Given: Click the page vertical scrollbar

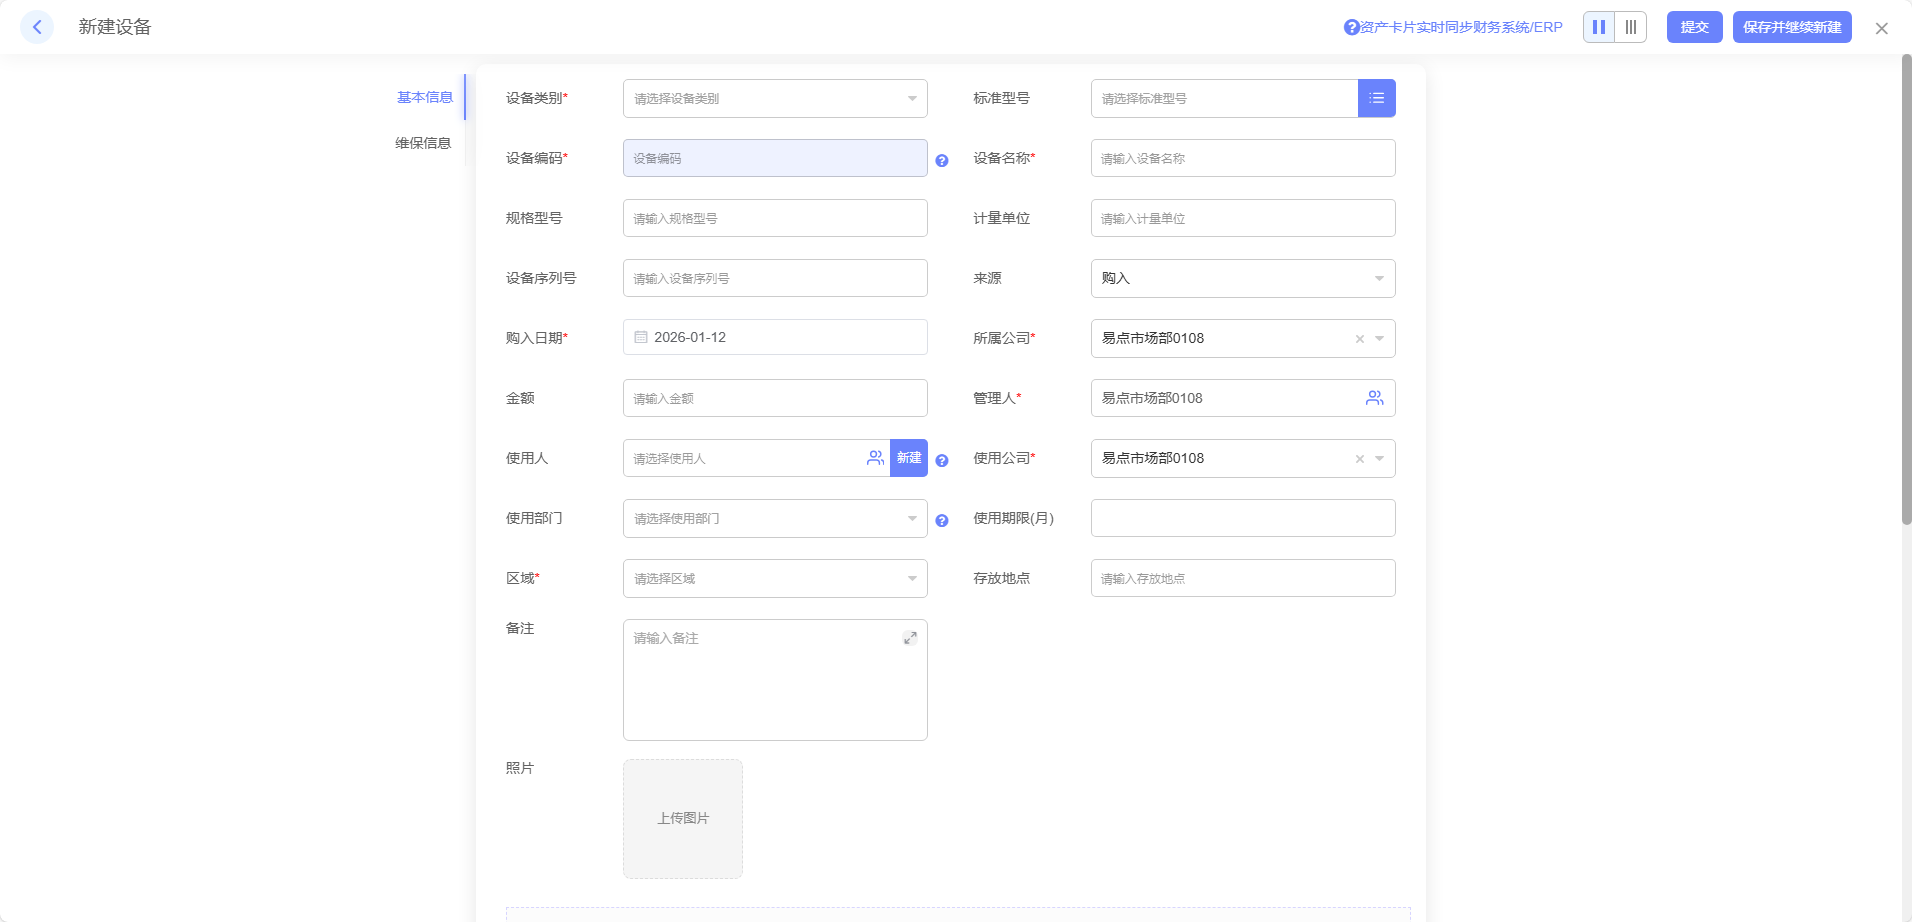Looking at the screenshot, I should coord(1906,290).
